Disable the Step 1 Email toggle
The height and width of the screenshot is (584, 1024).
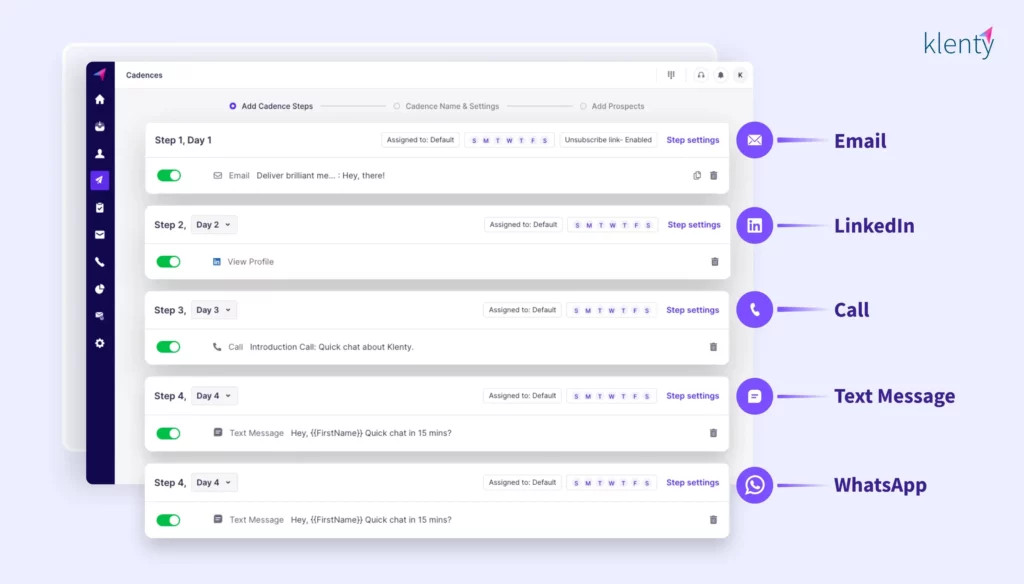pyautogui.click(x=169, y=175)
